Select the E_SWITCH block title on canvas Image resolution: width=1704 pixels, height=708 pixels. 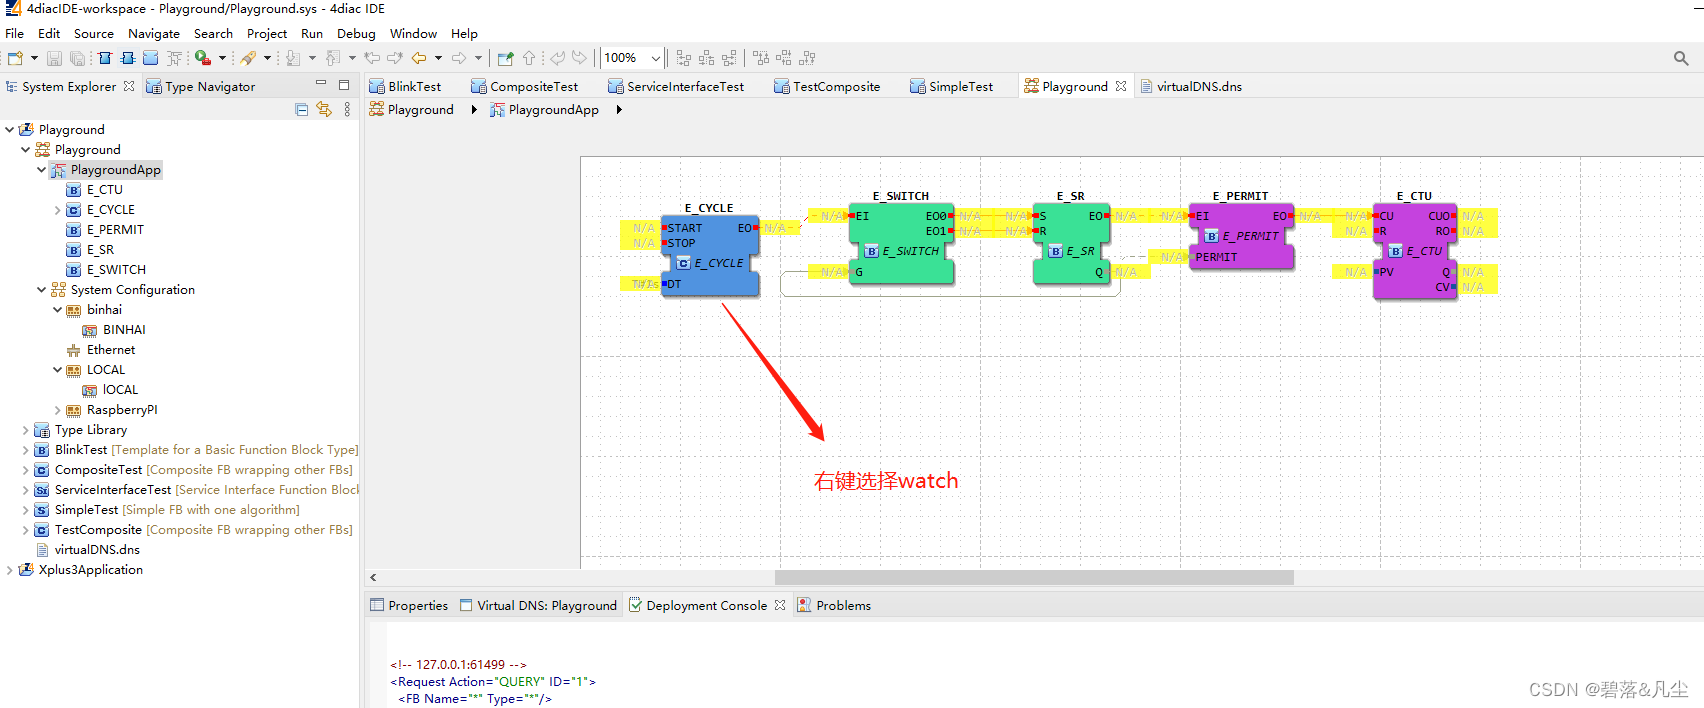[900, 196]
